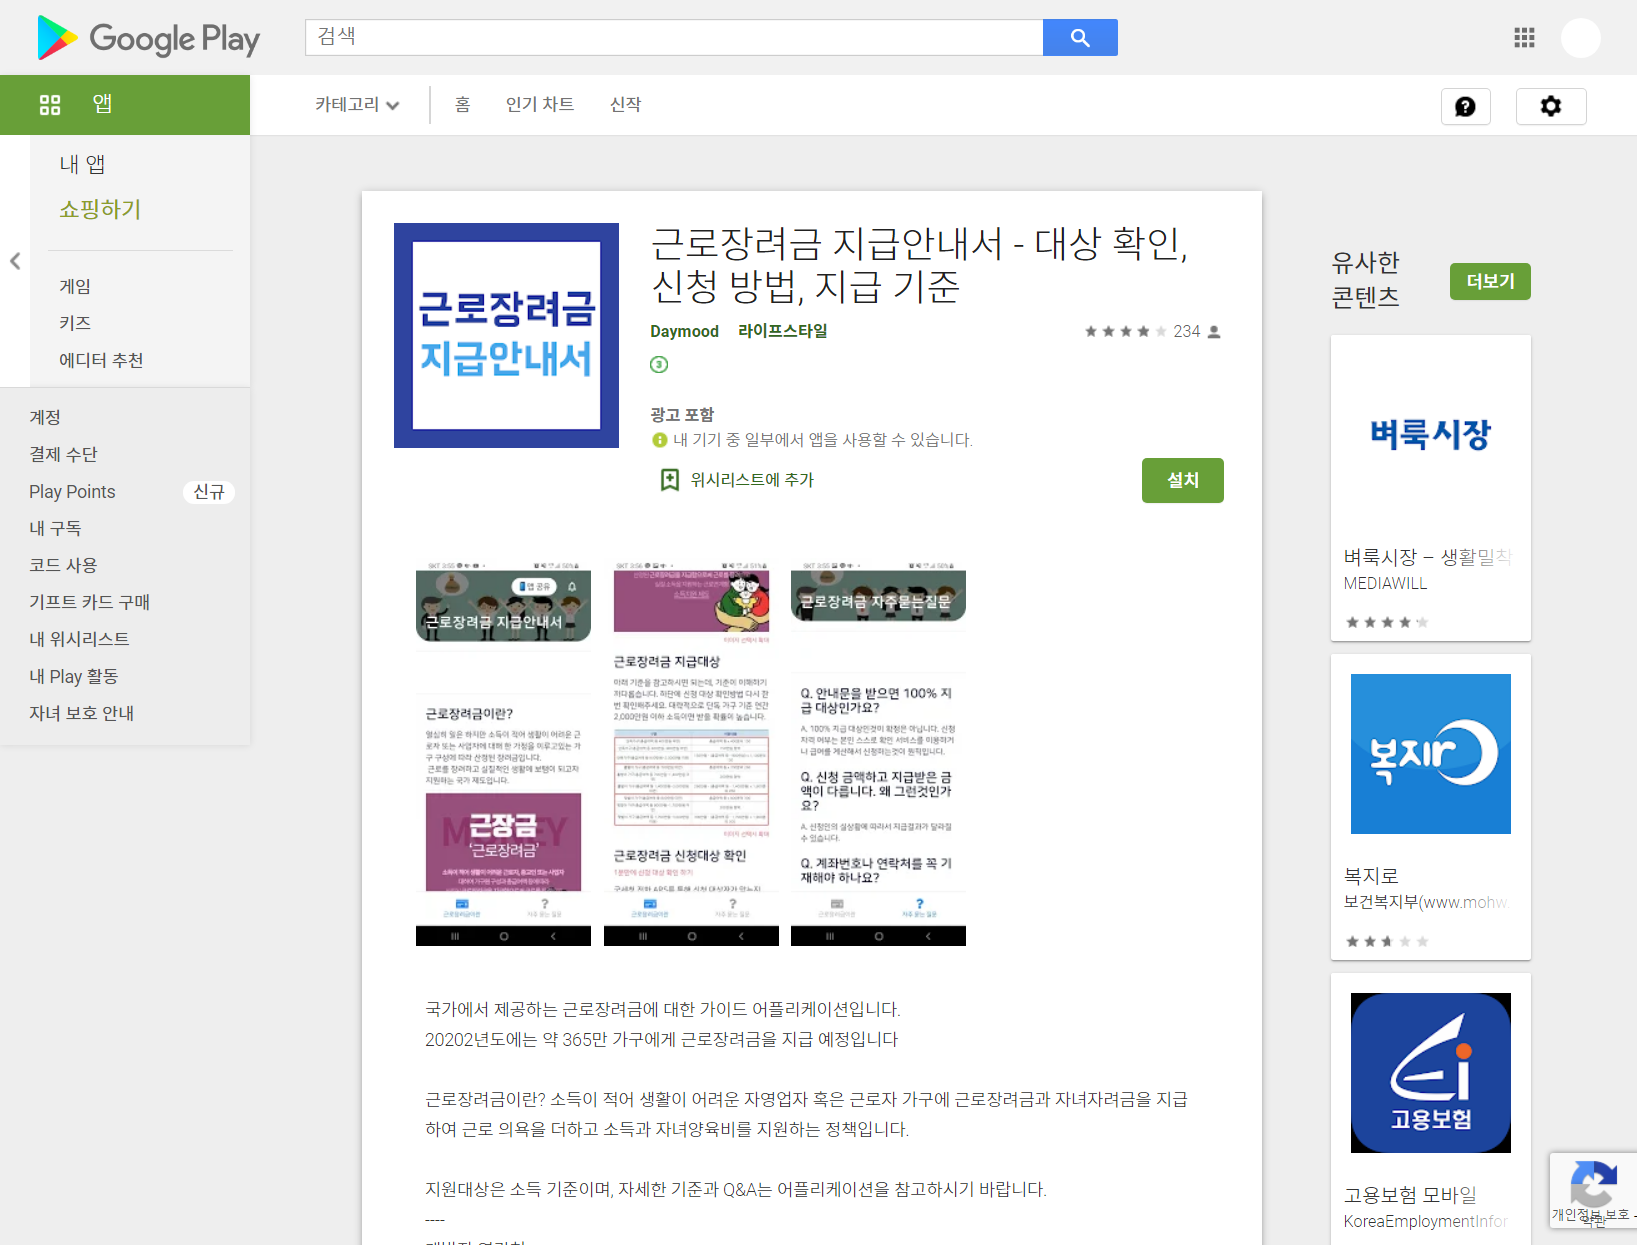Click the 234 ratings count

point(1187,332)
